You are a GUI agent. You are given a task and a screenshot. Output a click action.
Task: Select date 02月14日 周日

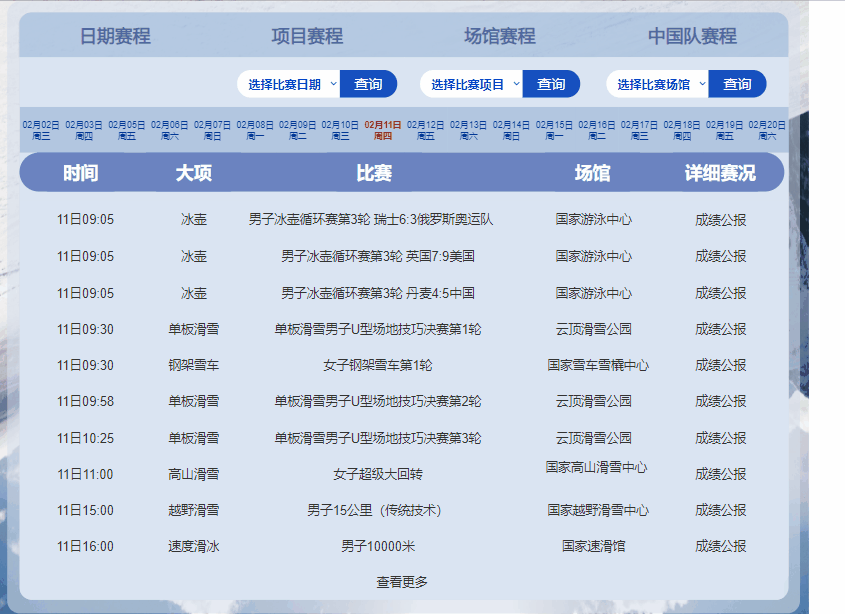pyautogui.click(x=511, y=130)
